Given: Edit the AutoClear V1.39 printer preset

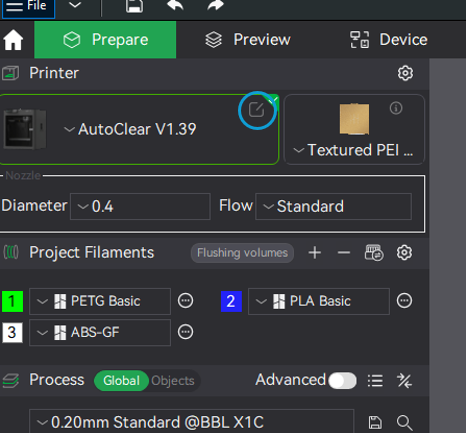Looking at the screenshot, I should tap(257, 110).
